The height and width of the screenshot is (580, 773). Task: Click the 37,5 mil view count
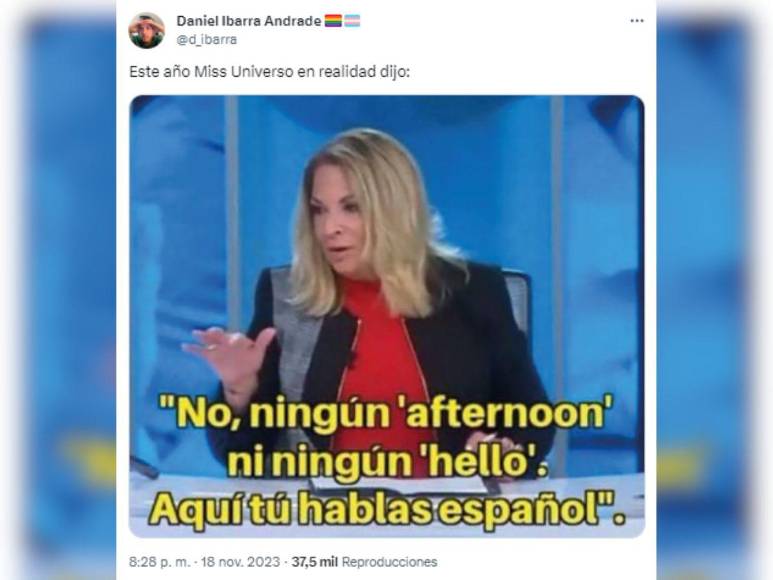(x=314, y=562)
